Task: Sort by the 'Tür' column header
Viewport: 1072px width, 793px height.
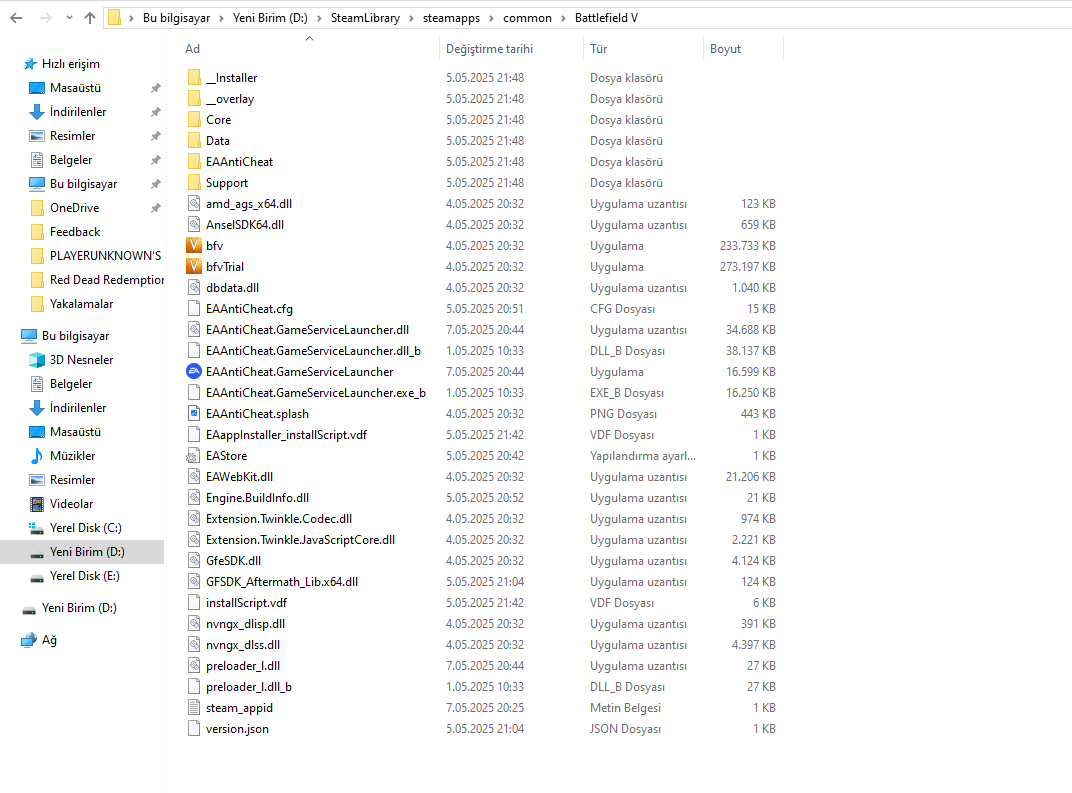Action: [x=599, y=49]
